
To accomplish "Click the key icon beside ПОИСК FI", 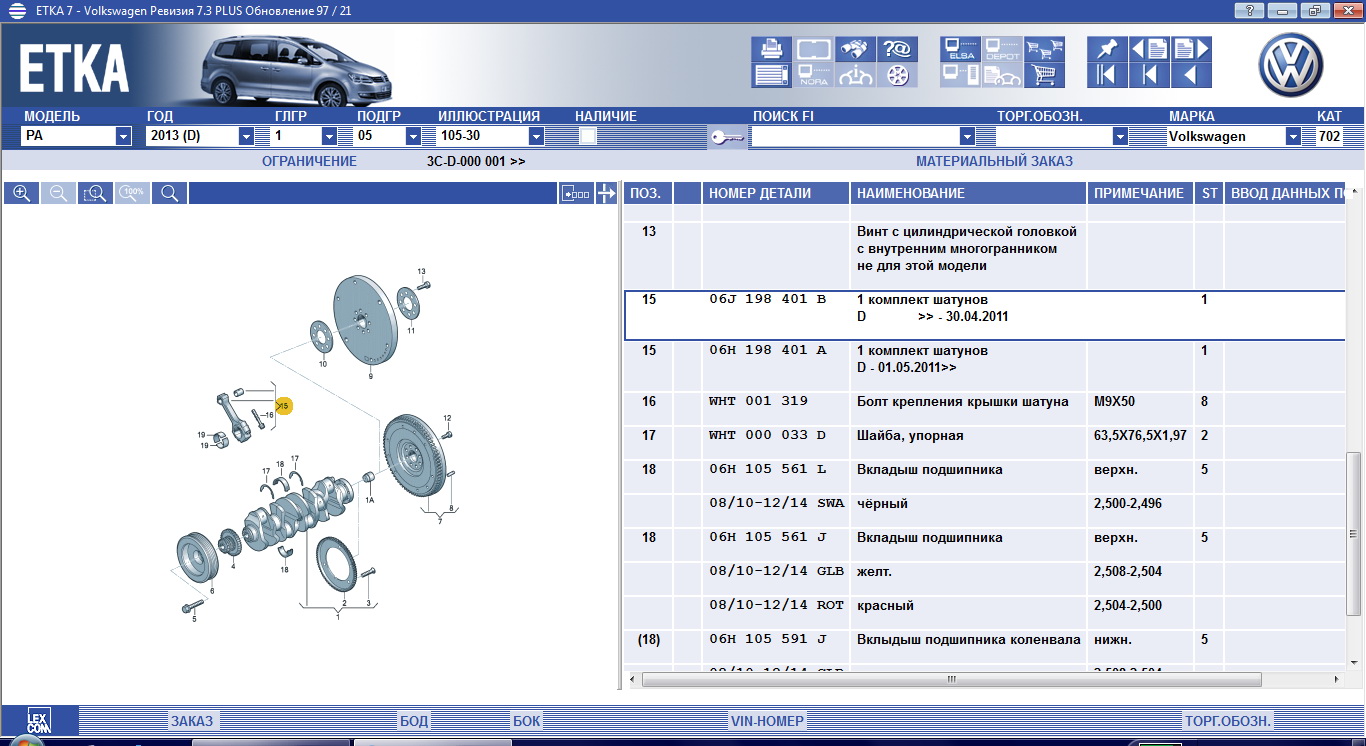I will [726, 137].
